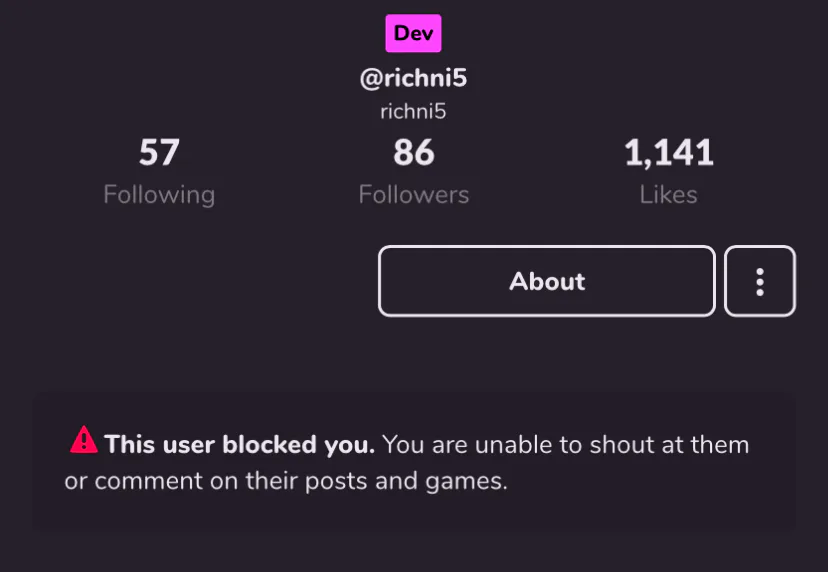
Task: Click the red warning triangle icon
Action: click(x=84, y=440)
